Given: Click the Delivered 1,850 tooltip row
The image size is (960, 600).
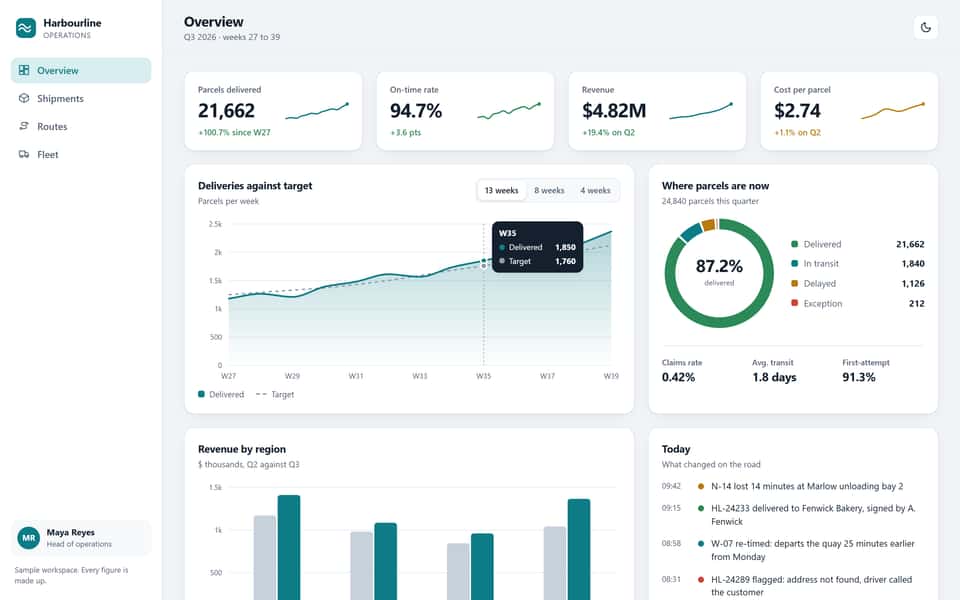Looking at the screenshot, I should tap(537, 247).
